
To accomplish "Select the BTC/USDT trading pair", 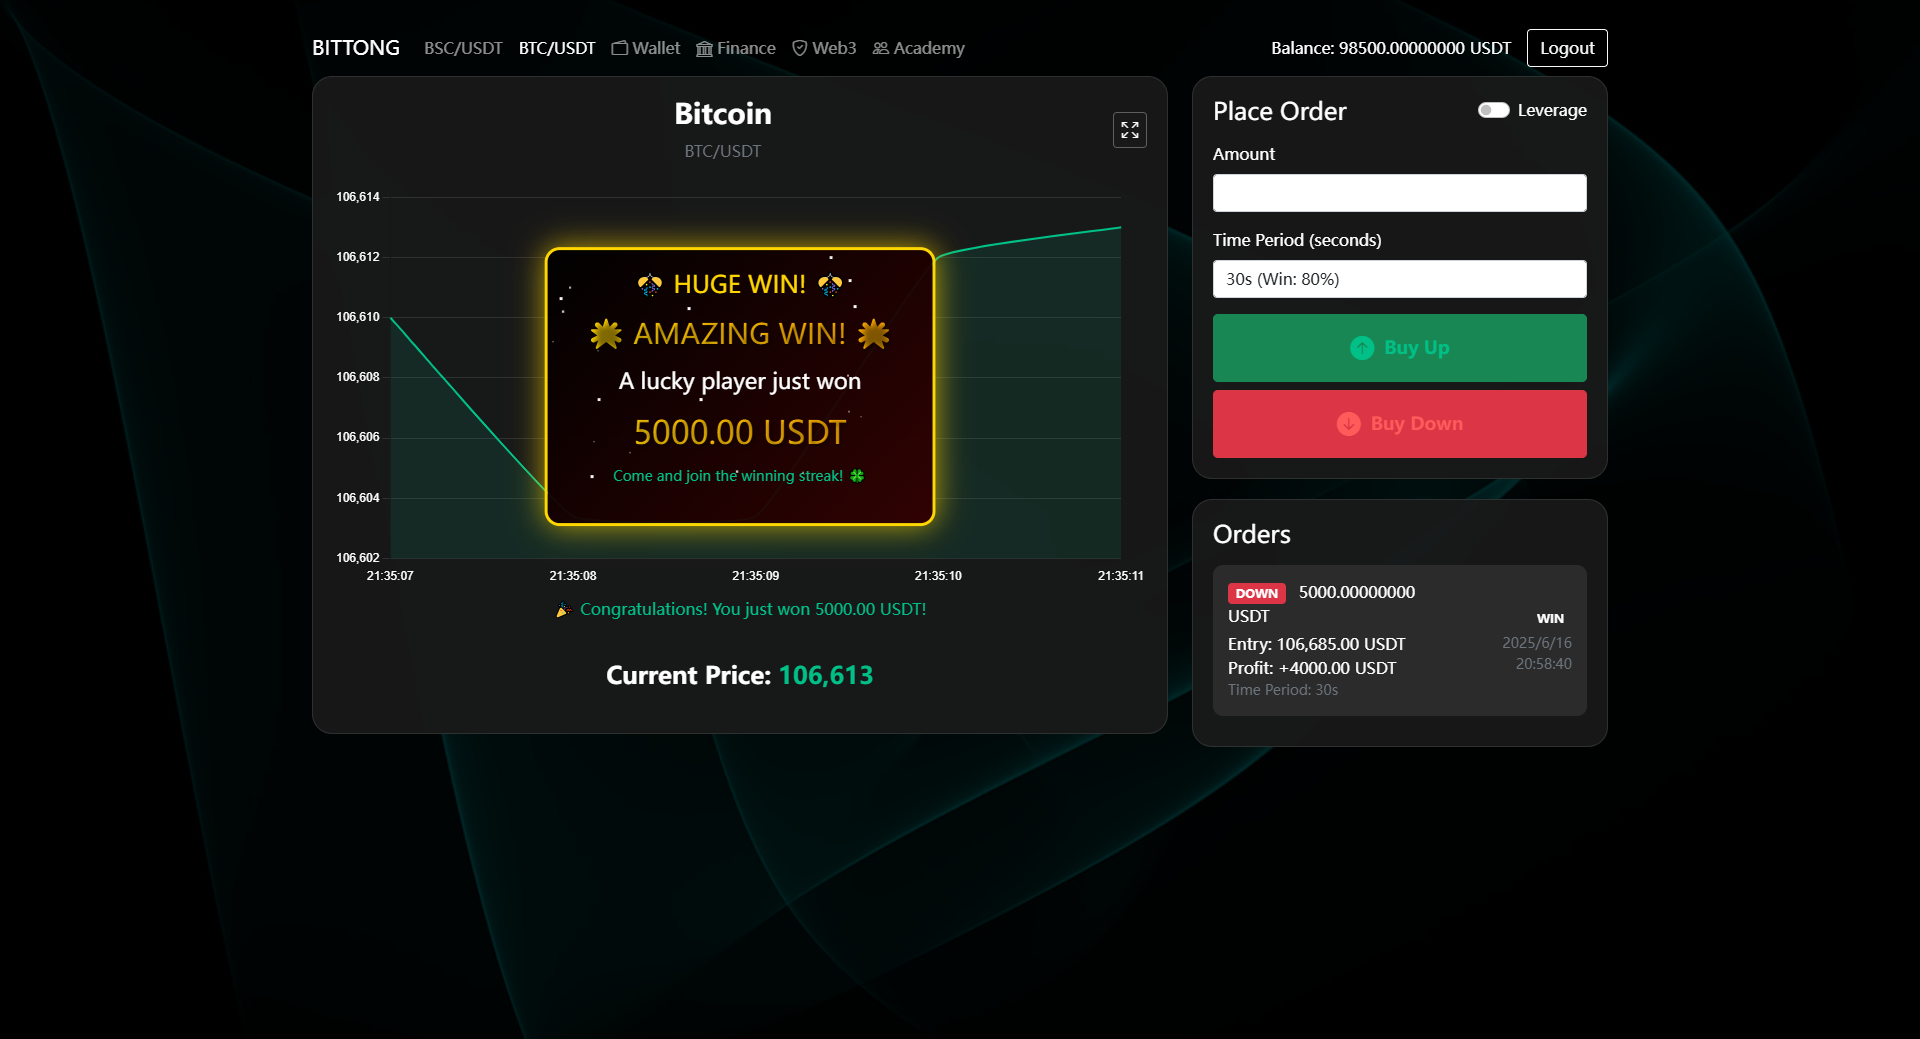I will tap(556, 48).
